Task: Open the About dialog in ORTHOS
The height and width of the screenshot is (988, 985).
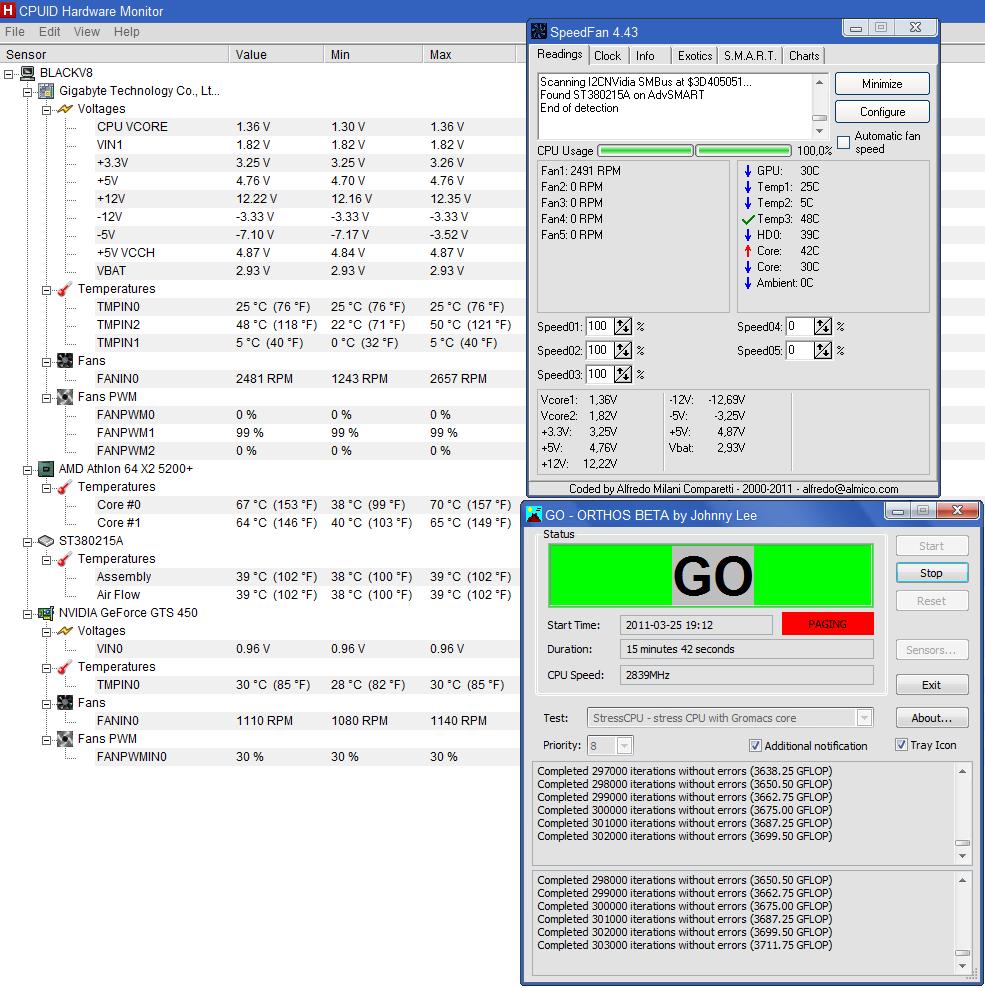Action: click(x=931, y=718)
